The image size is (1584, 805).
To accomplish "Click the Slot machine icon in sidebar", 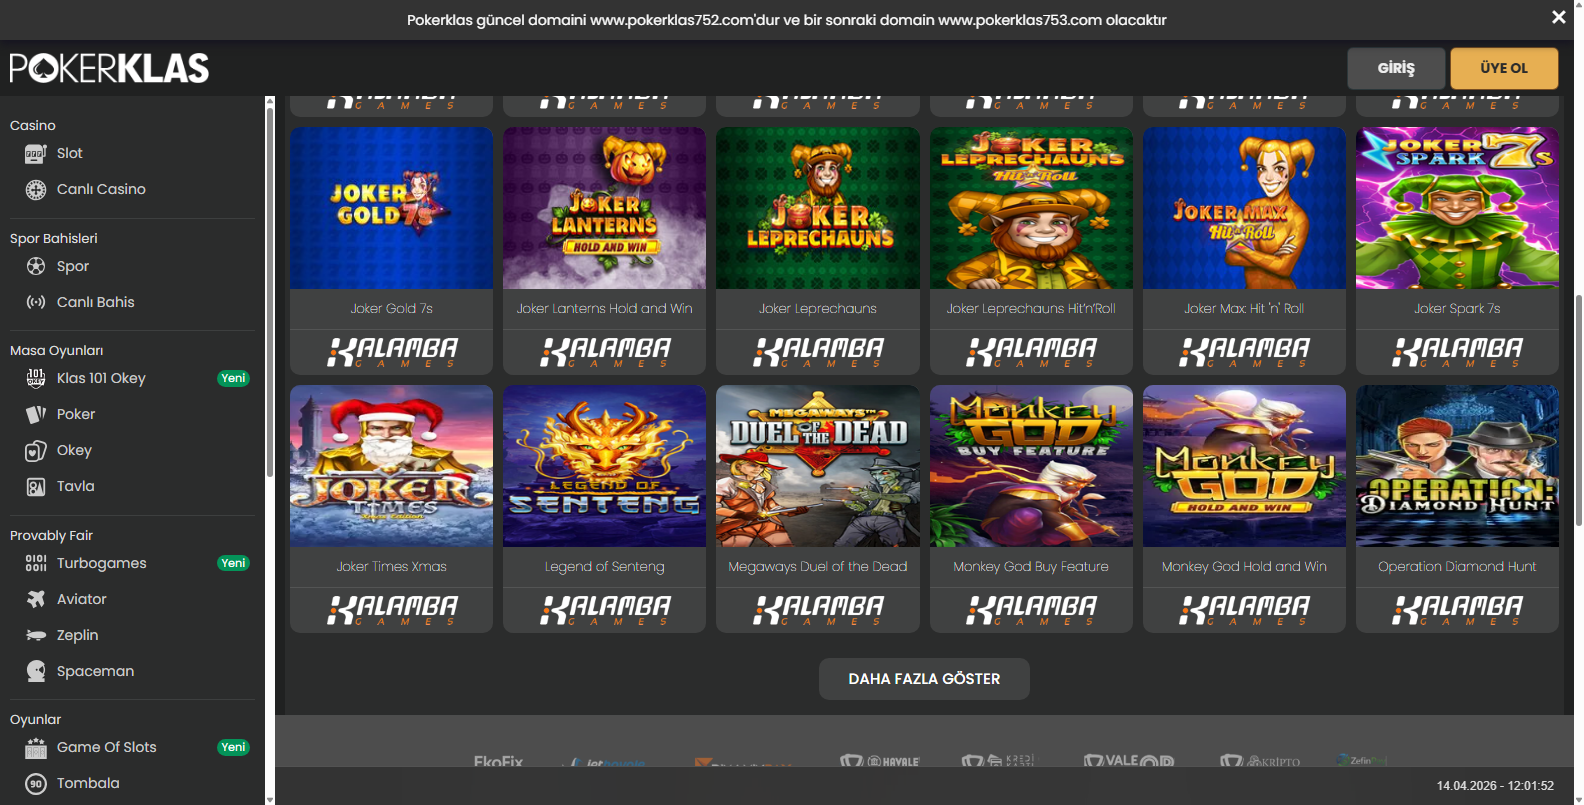I will pyautogui.click(x=36, y=153).
